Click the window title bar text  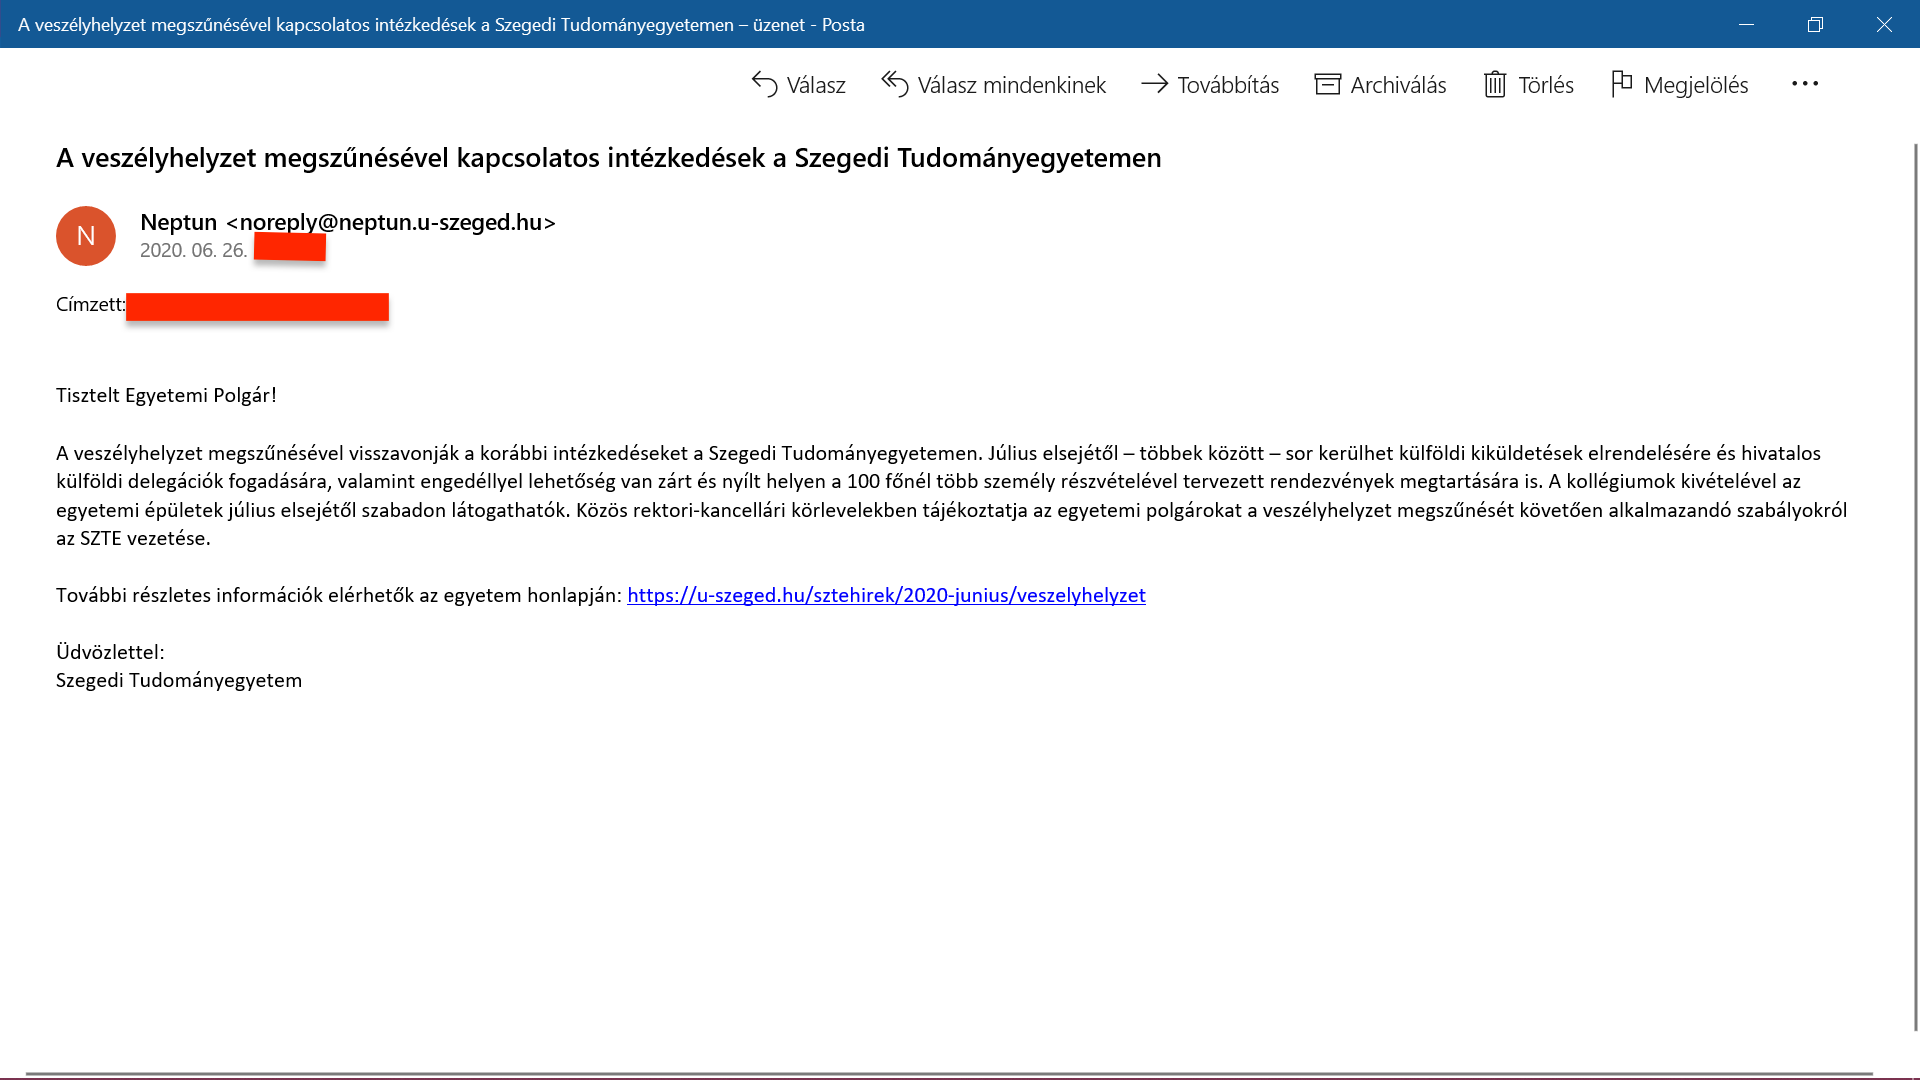point(441,24)
